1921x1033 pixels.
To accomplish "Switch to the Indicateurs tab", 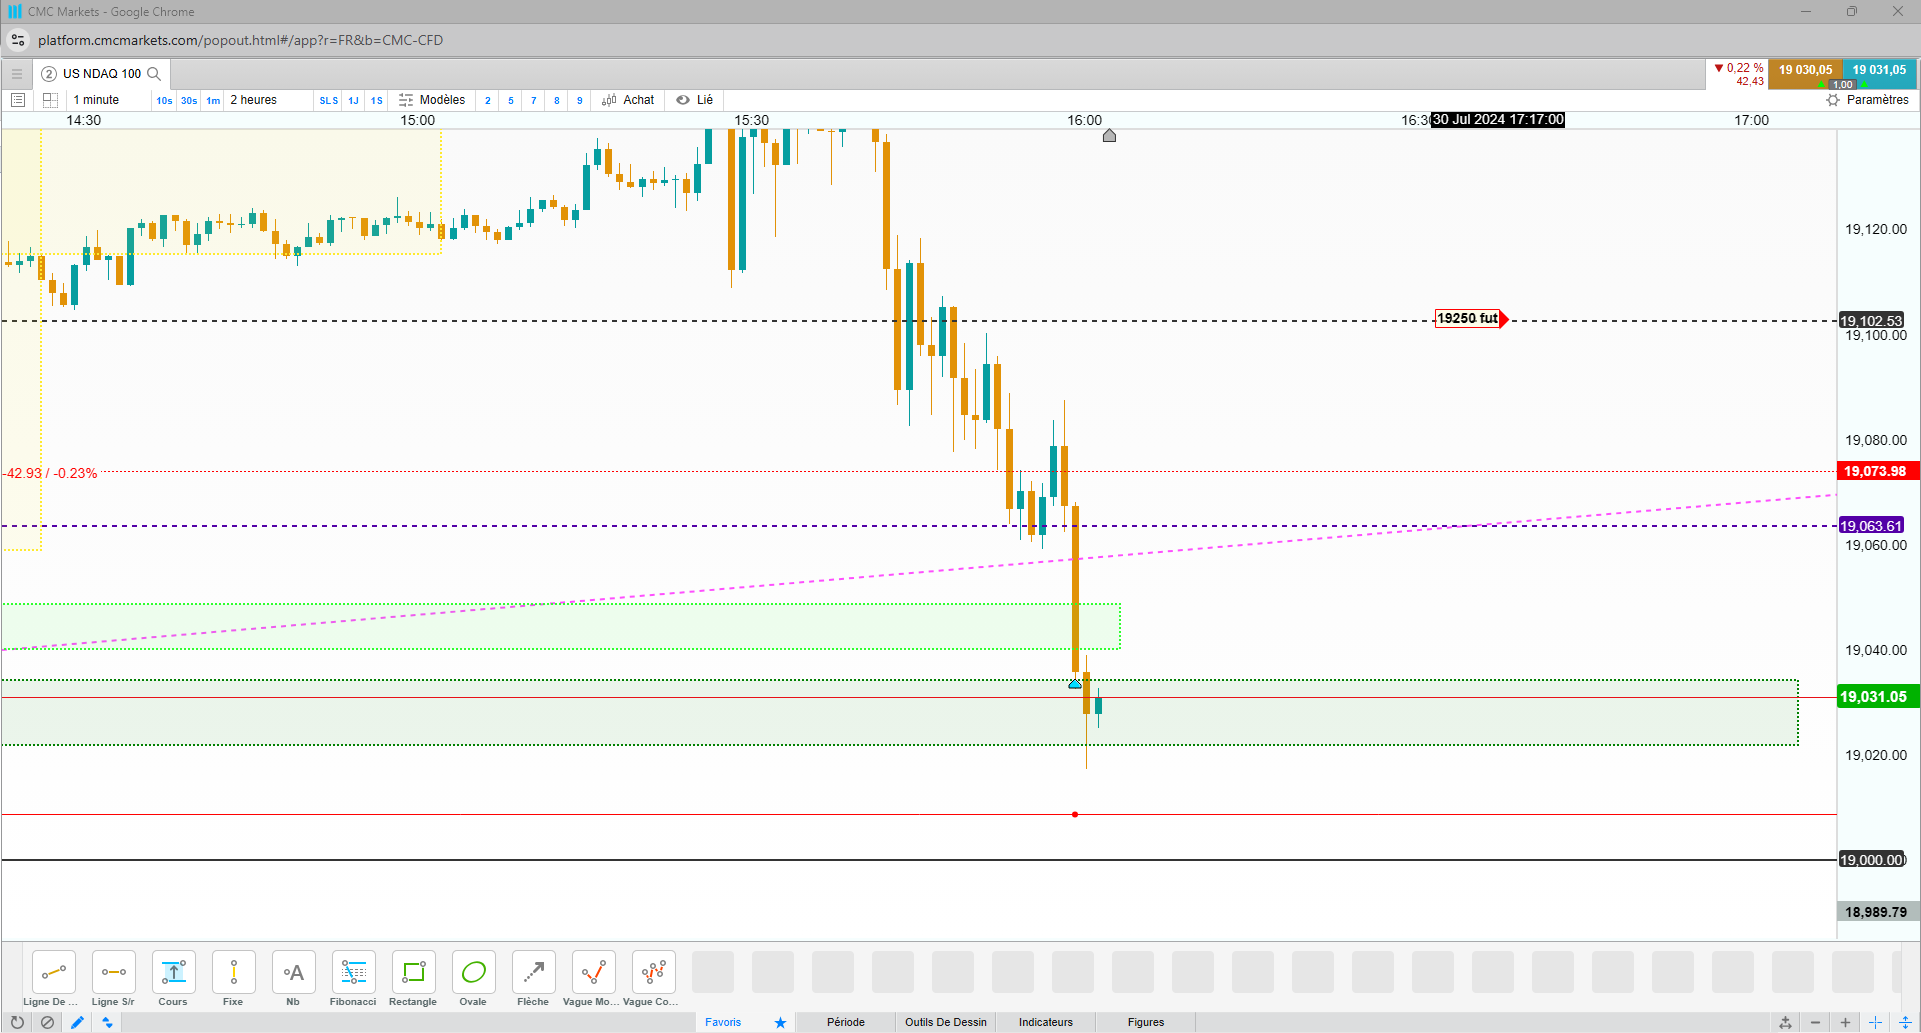I will pyautogui.click(x=1046, y=1022).
